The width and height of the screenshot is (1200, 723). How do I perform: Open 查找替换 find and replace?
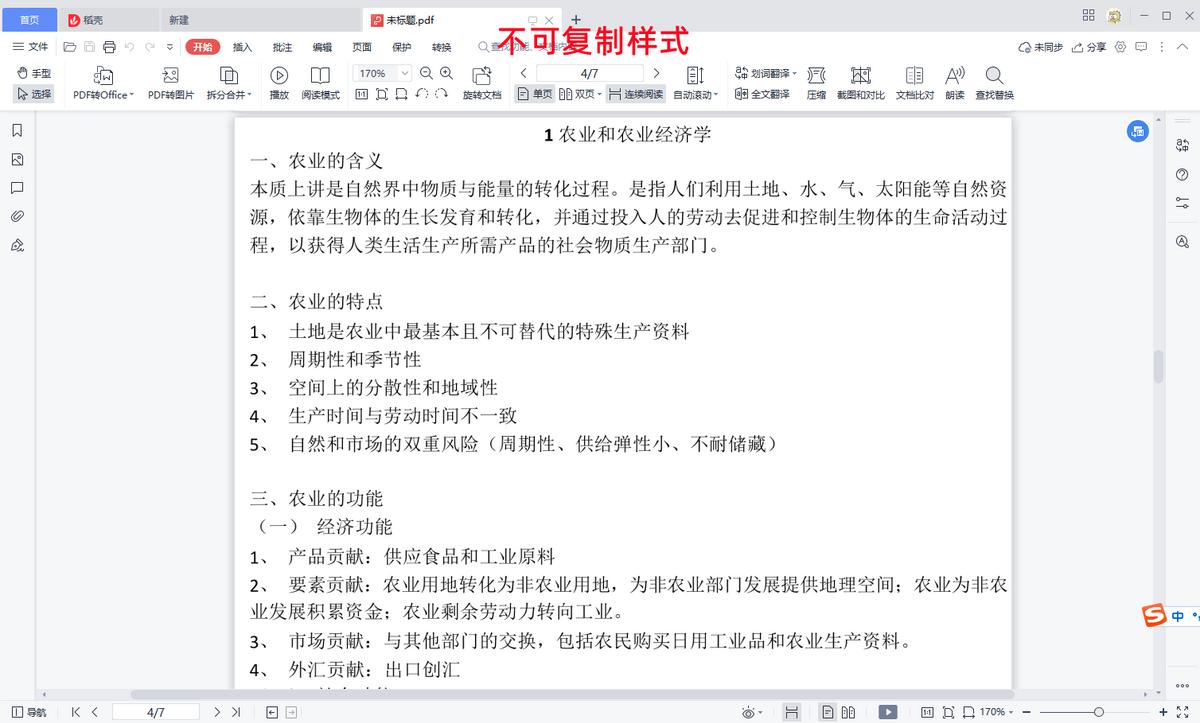pyautogui.click(x=994, y=80)
